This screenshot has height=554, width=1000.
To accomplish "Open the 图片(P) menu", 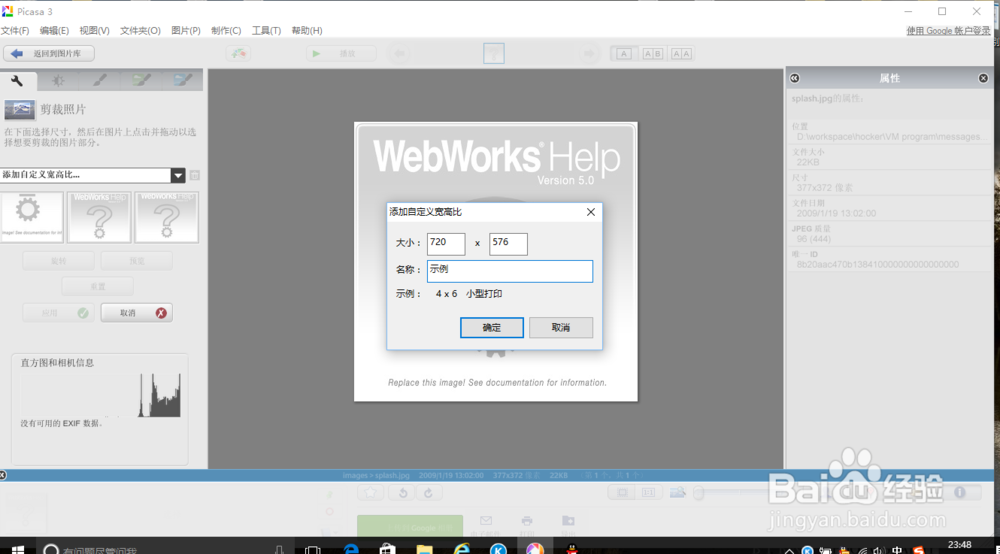I will [x=186, y=31].
